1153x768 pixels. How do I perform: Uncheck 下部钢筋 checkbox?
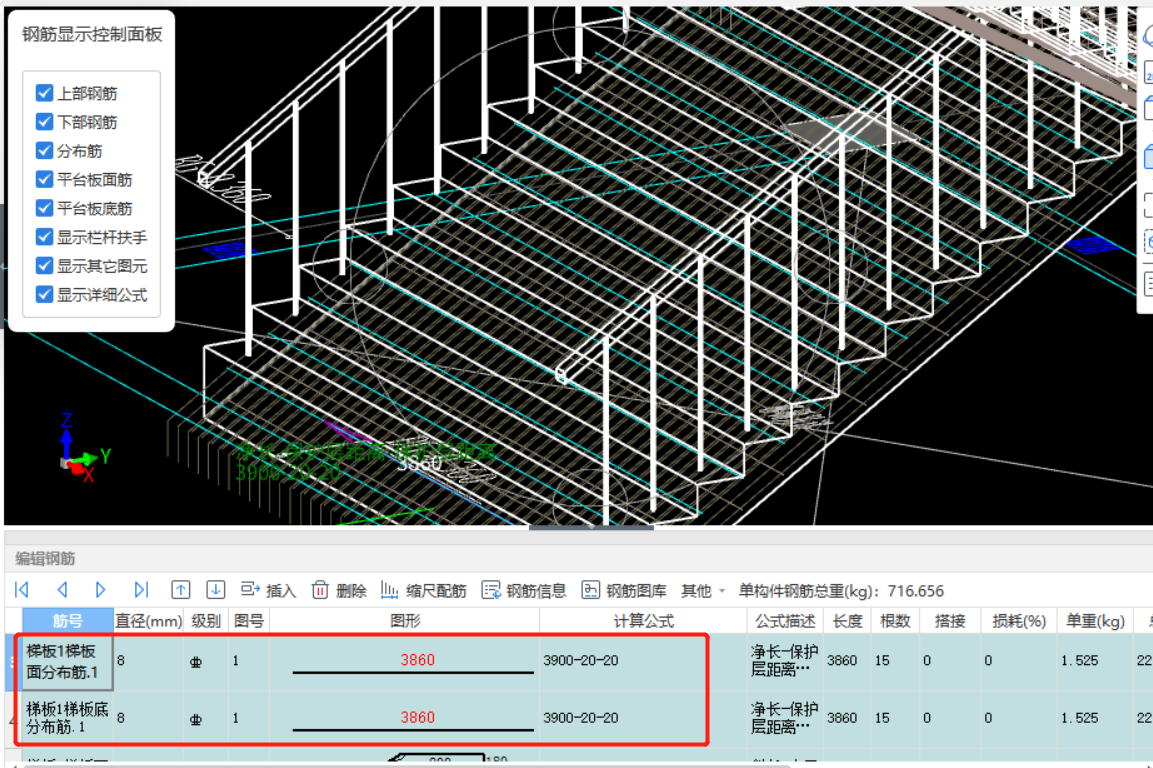tap(44, 121)
